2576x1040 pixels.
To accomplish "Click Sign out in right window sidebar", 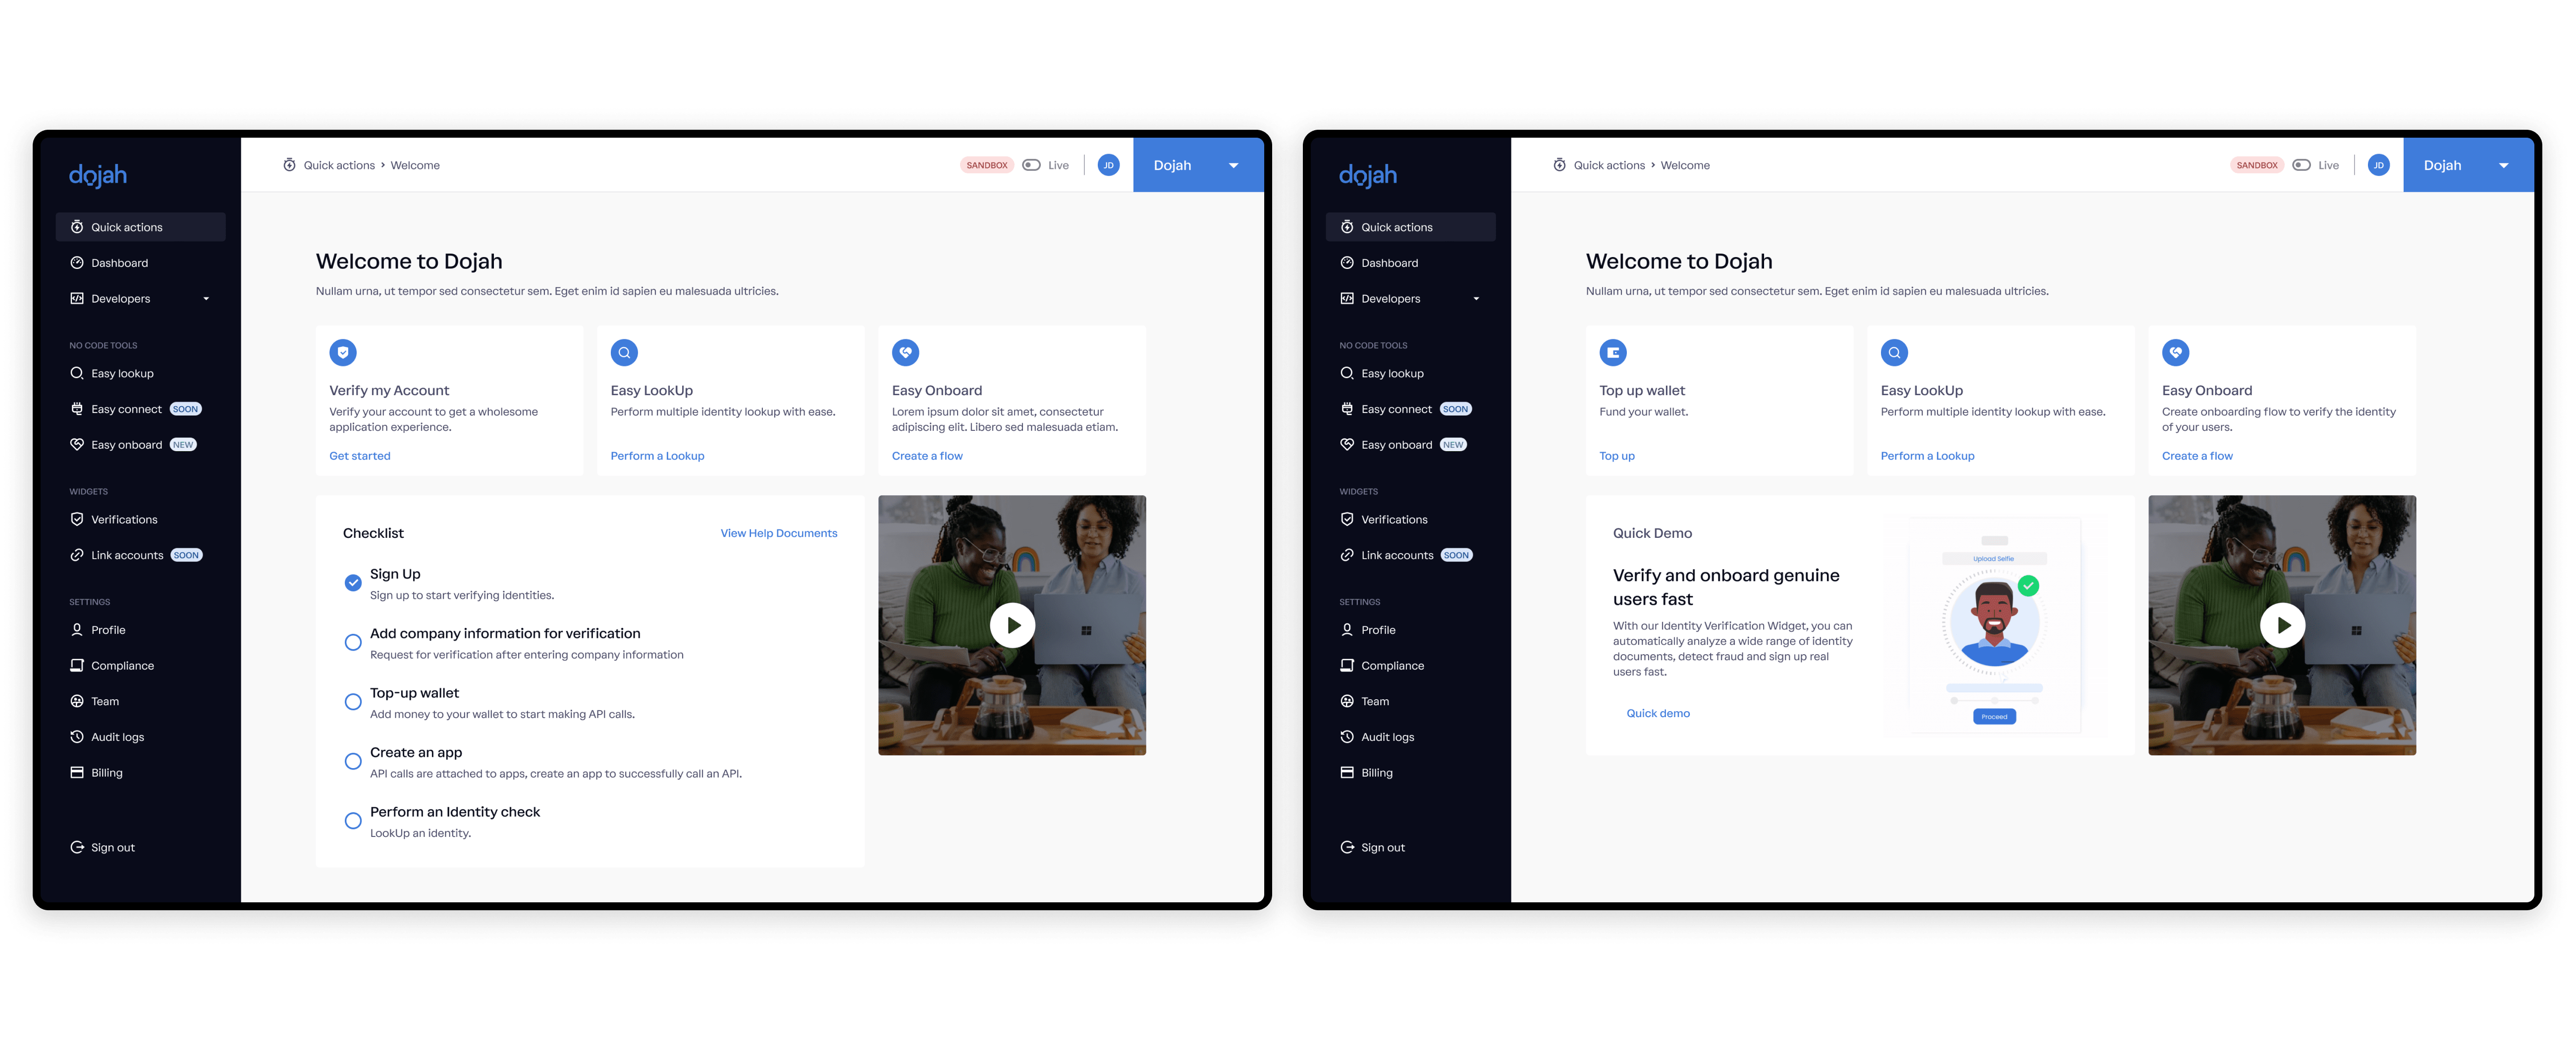I will (1372, 847).
